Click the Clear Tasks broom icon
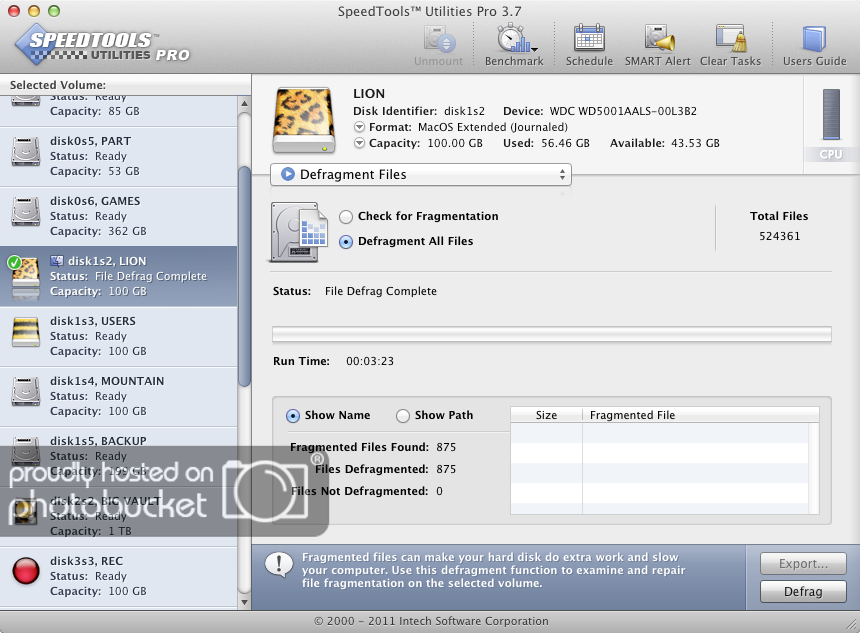Viewport: 860px width, 633px height. (731, 38)
